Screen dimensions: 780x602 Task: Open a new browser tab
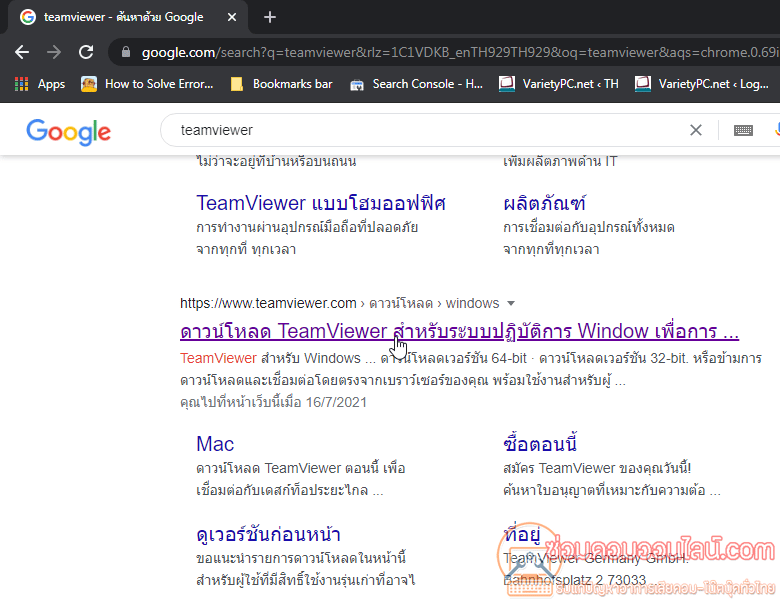[x=270, y=17]
